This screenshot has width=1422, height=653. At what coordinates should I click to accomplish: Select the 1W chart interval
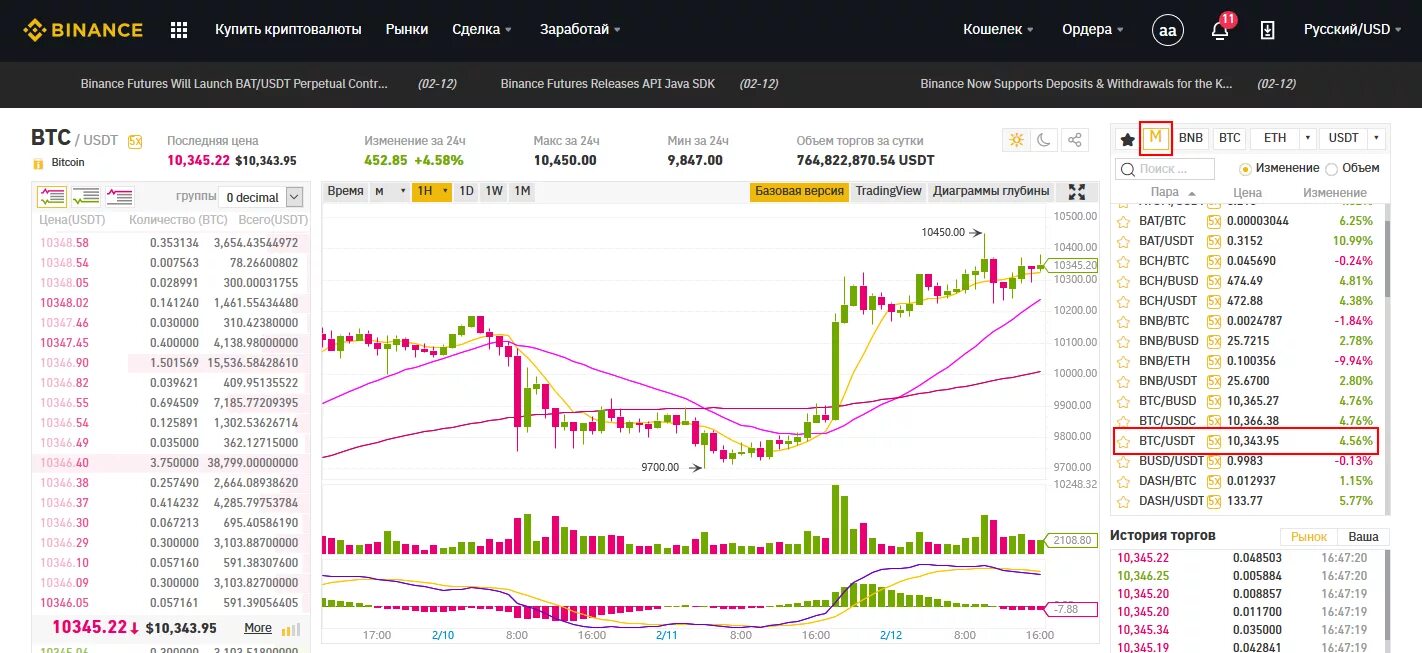click(x=494, y=191)
